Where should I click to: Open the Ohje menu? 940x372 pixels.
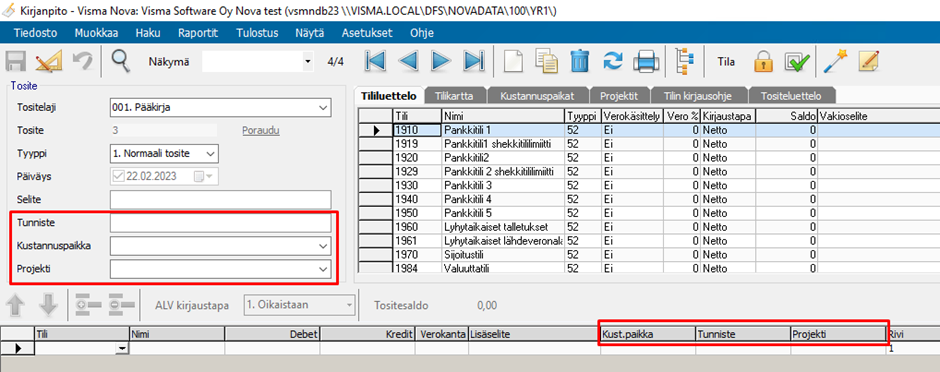pyautogui.click(x=421, y=33)
